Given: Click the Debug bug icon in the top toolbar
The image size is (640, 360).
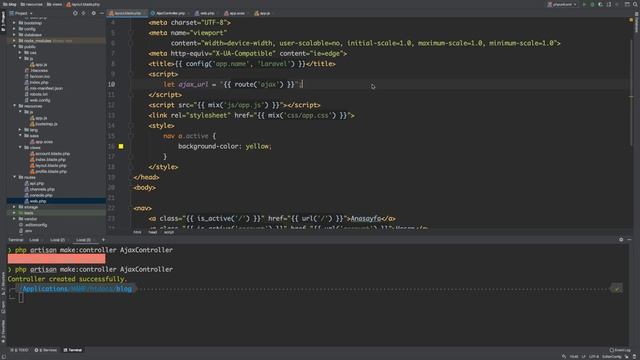Looking at the screenshot, I should tap(592, 4).
